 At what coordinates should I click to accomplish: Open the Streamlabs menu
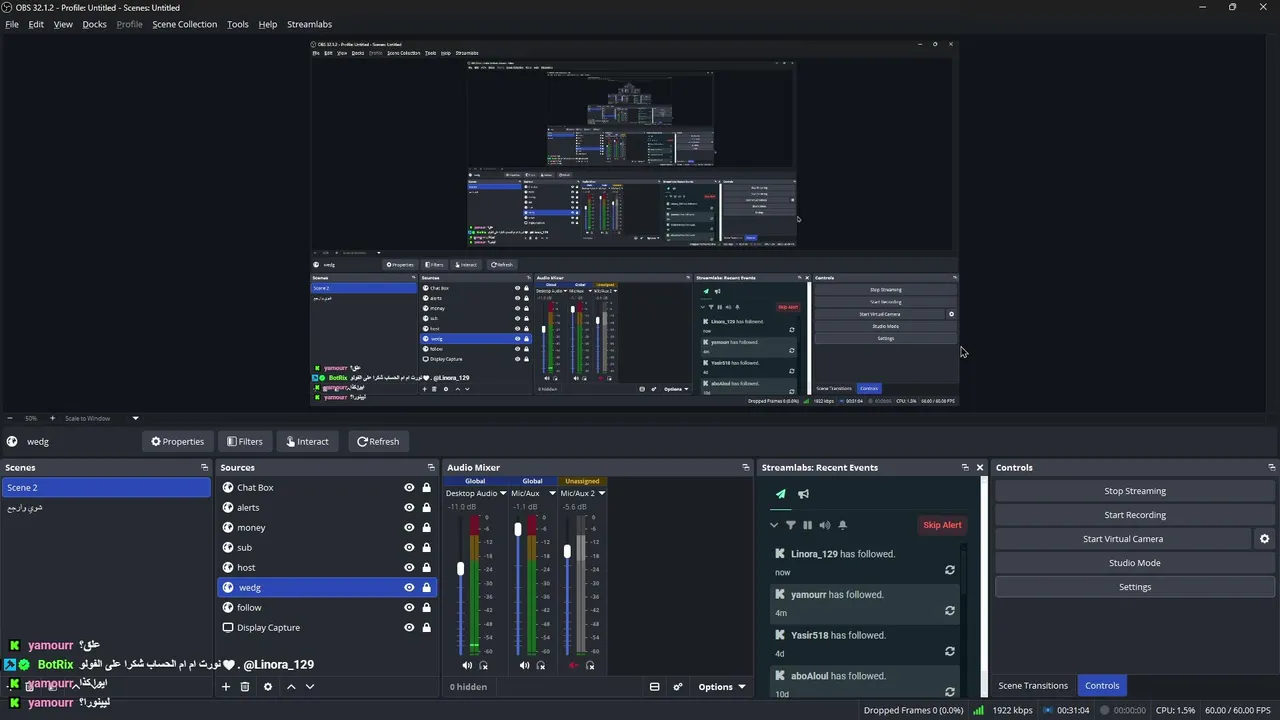(309, 24)
